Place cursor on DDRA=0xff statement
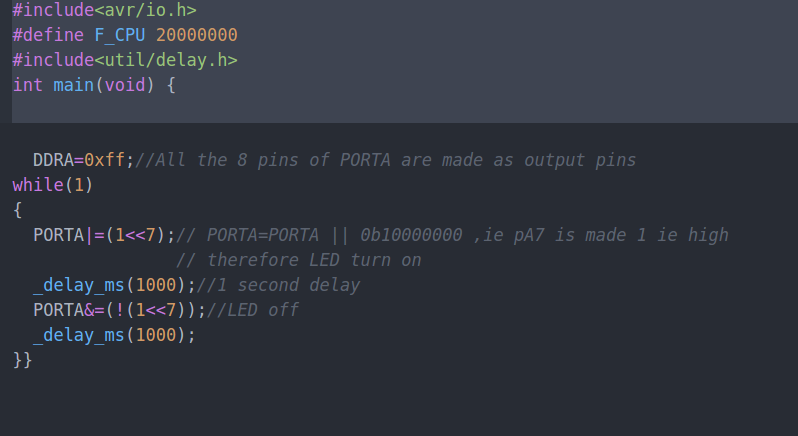The width and height of the screenshot is (798, 436). [x=83, y=160]
